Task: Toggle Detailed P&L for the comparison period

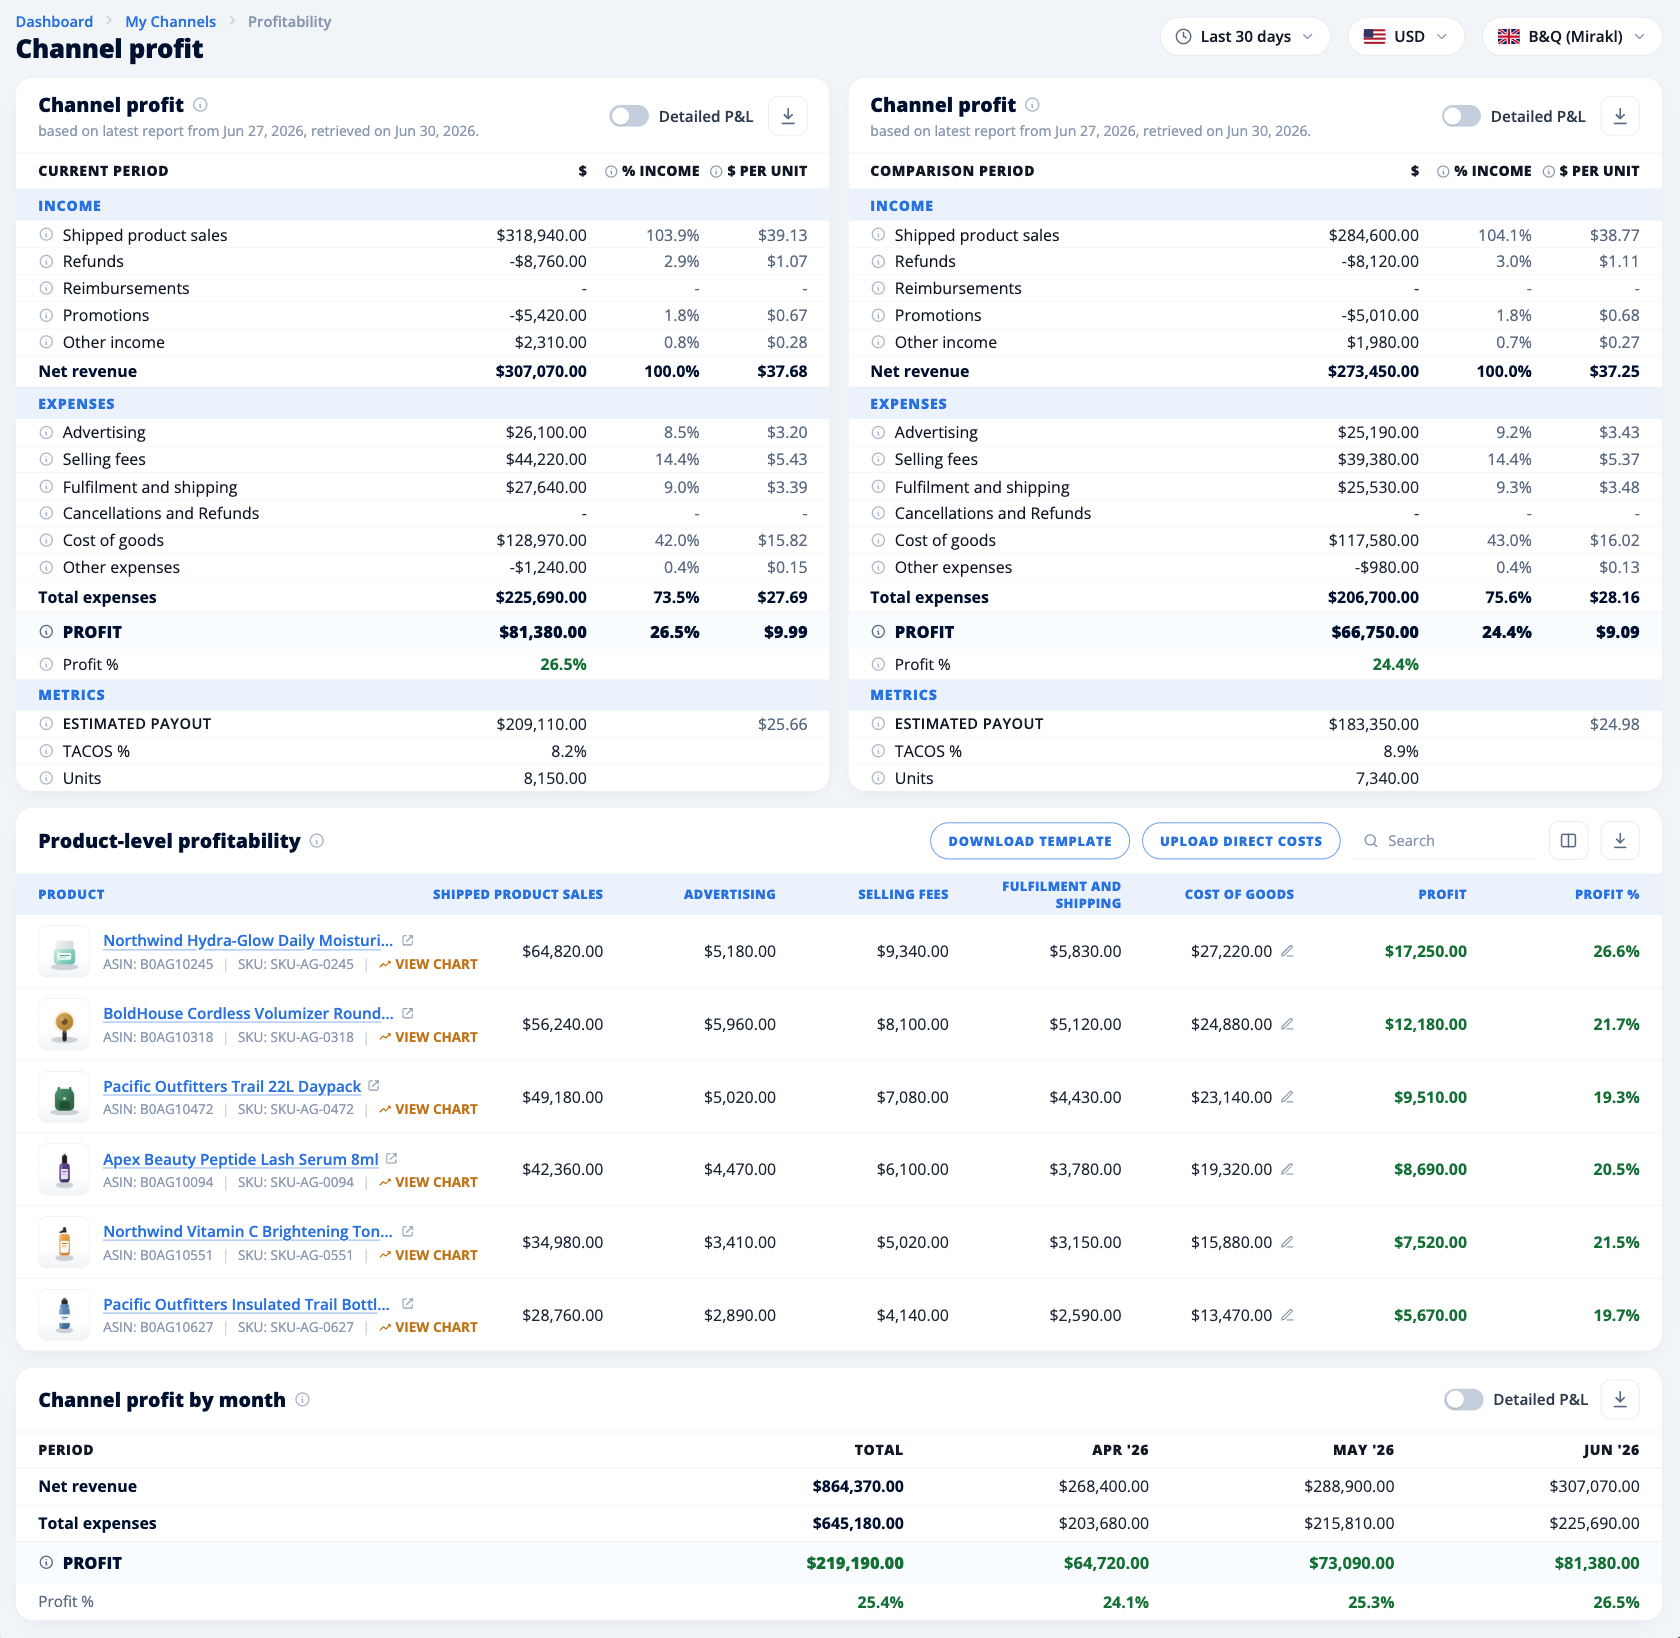Action: click(1461, 116)
